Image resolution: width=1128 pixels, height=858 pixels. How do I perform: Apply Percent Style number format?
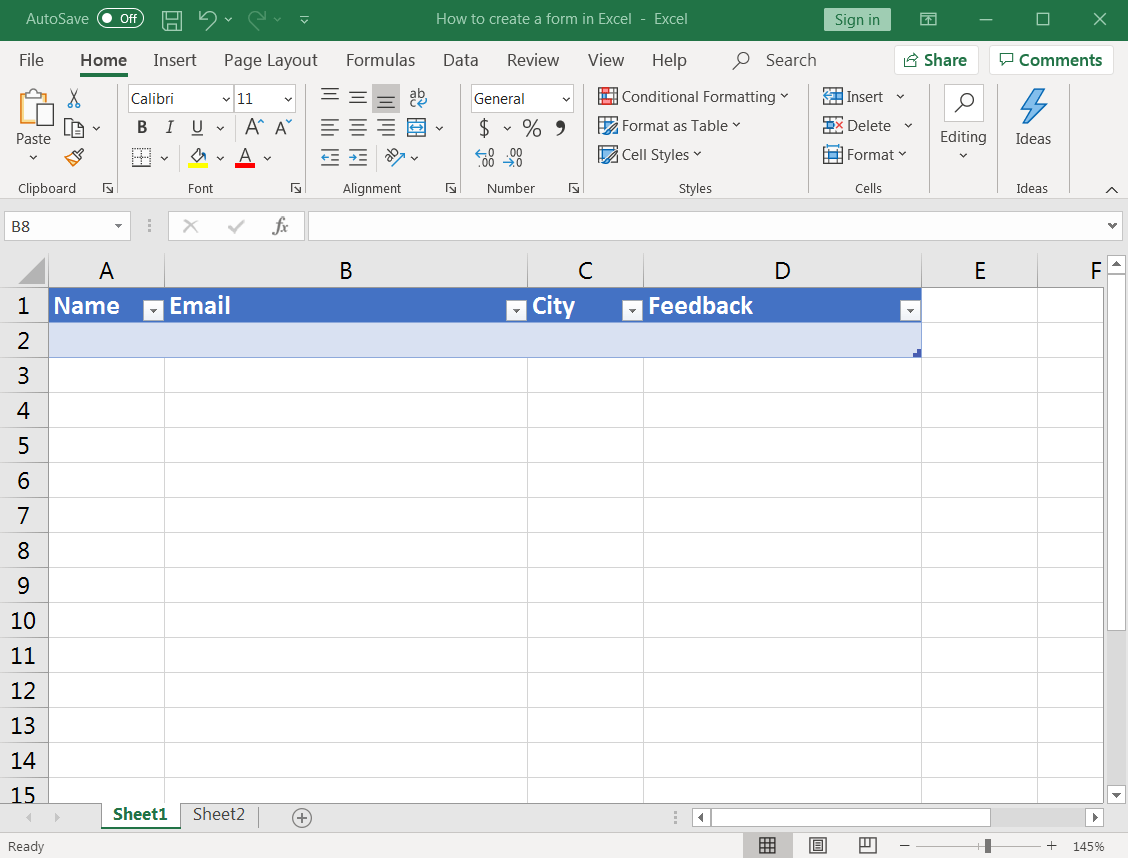coord(532,128)
